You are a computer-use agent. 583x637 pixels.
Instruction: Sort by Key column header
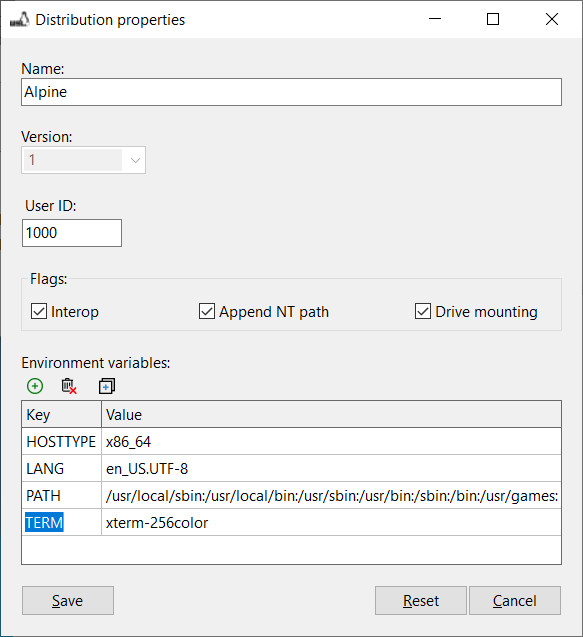click(x=61, y=414)
